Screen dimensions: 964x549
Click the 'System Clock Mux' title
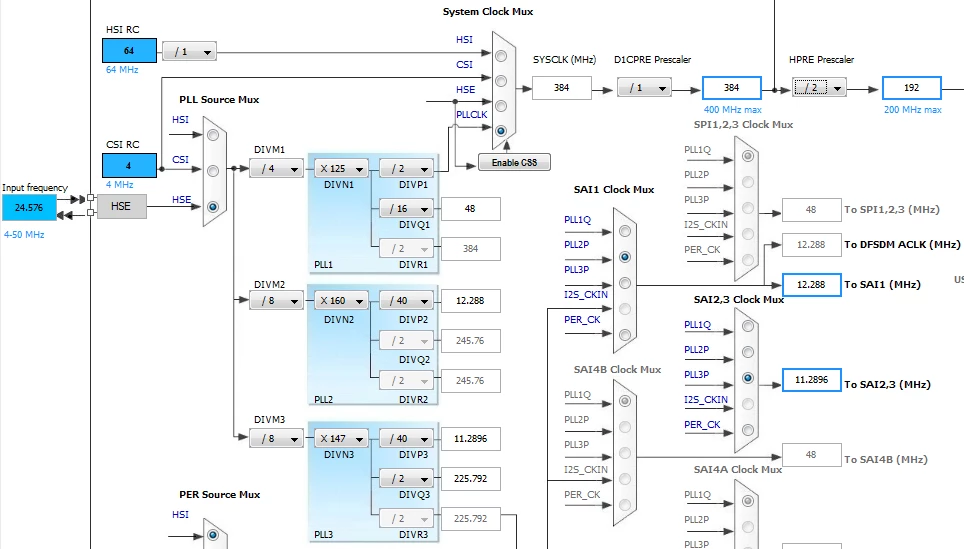(x=488, y=12)
